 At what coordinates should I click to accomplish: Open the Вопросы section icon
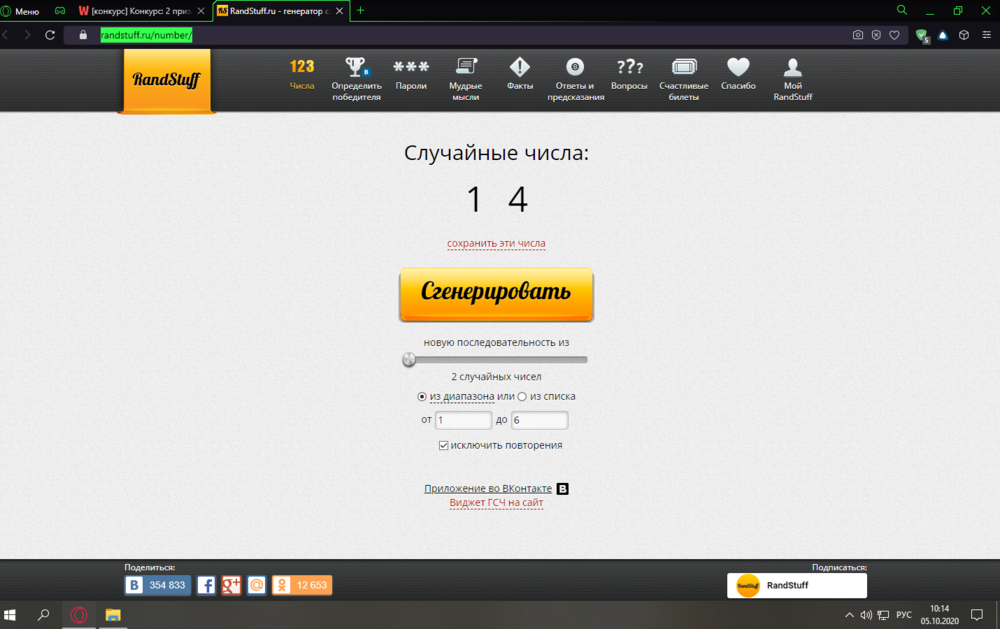[629, 68]
